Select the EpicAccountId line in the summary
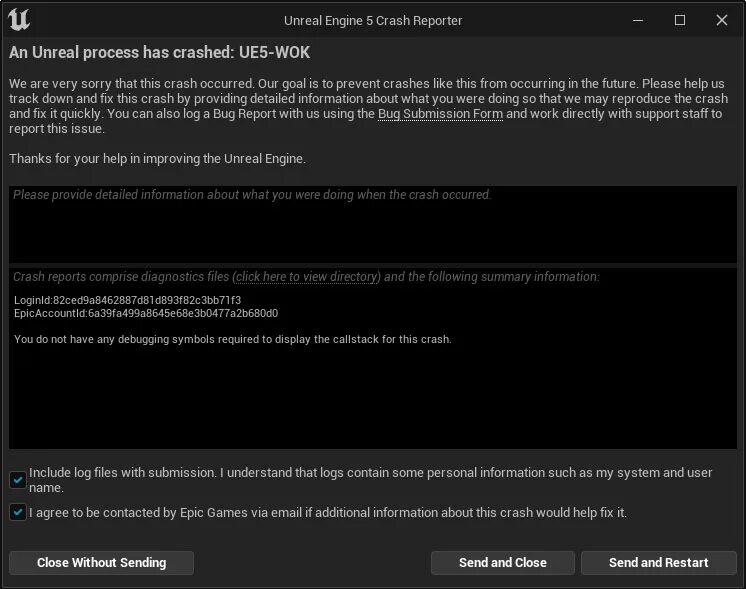Image resolution: width=746 pixels, height=589 pixels. (146, 314)
